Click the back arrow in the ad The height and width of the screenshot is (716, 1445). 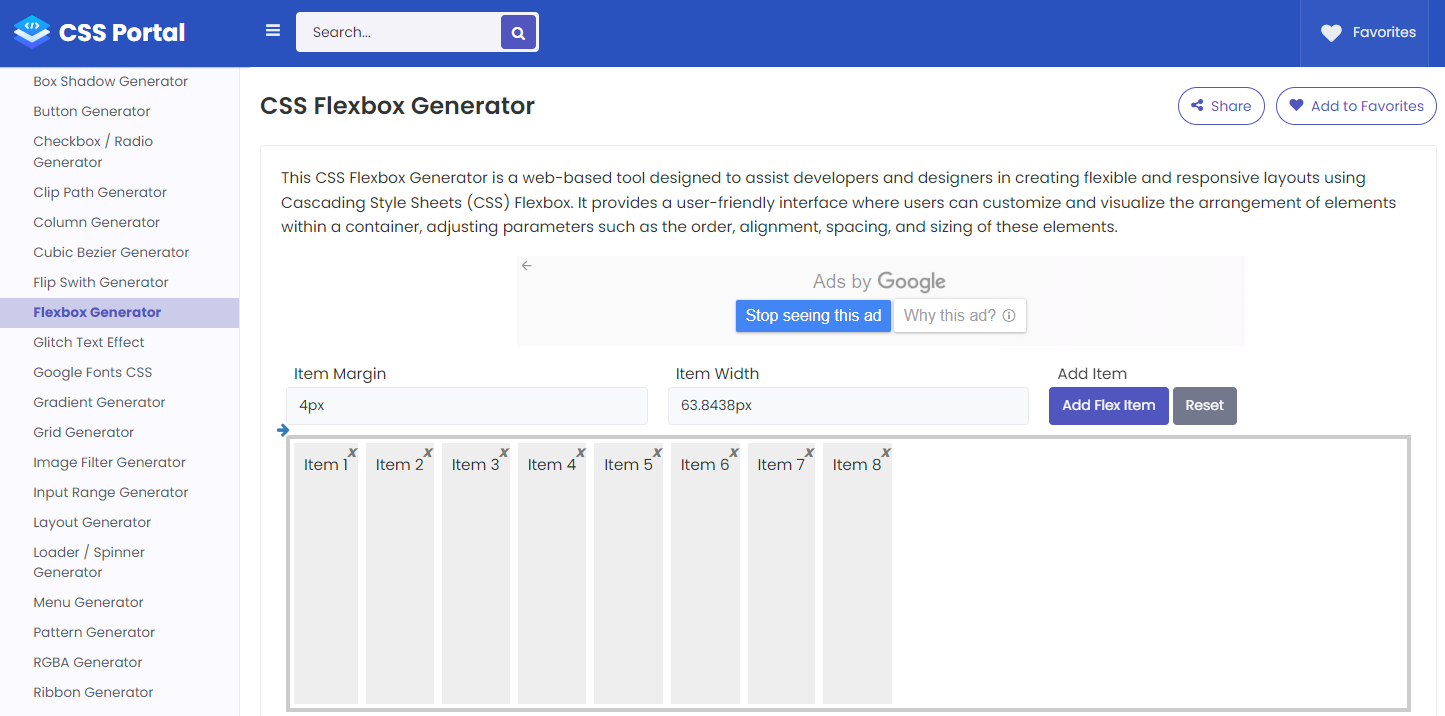click(527, 266)
